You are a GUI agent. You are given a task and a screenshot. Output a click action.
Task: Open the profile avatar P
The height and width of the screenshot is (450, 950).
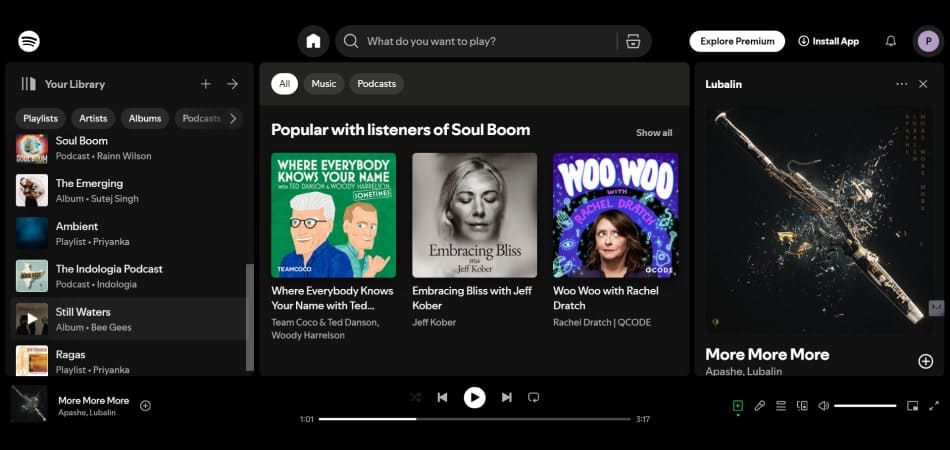(928, 41)
